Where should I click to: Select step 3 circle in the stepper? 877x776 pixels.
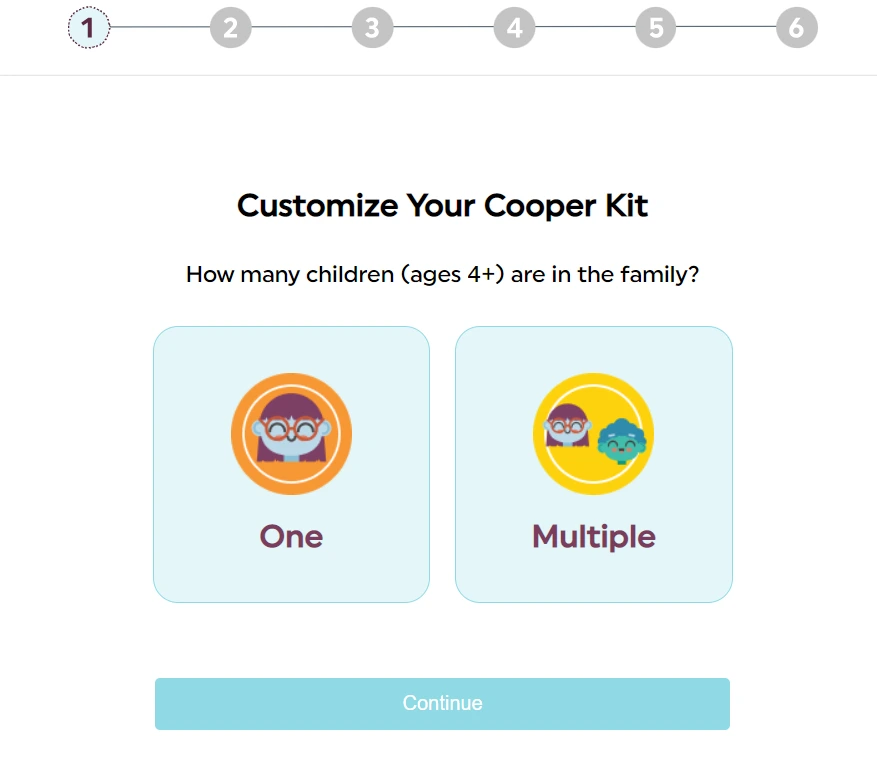click(372, 28)
